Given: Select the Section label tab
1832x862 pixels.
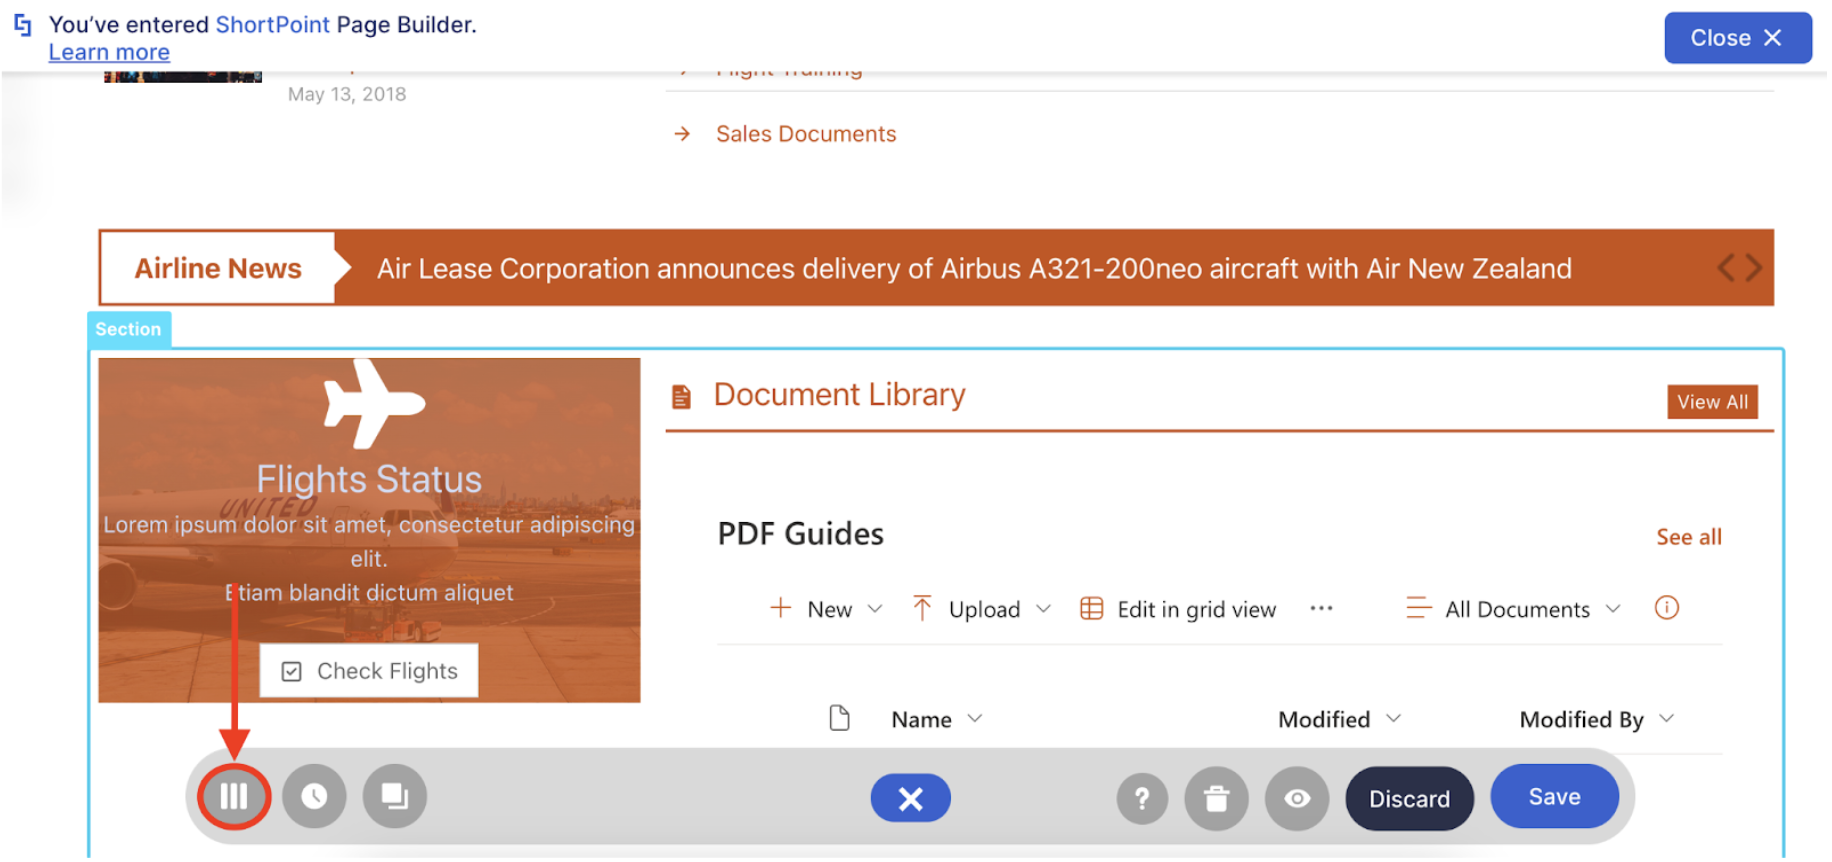Looking at the screenshot, I should click(x=128, y=329).
